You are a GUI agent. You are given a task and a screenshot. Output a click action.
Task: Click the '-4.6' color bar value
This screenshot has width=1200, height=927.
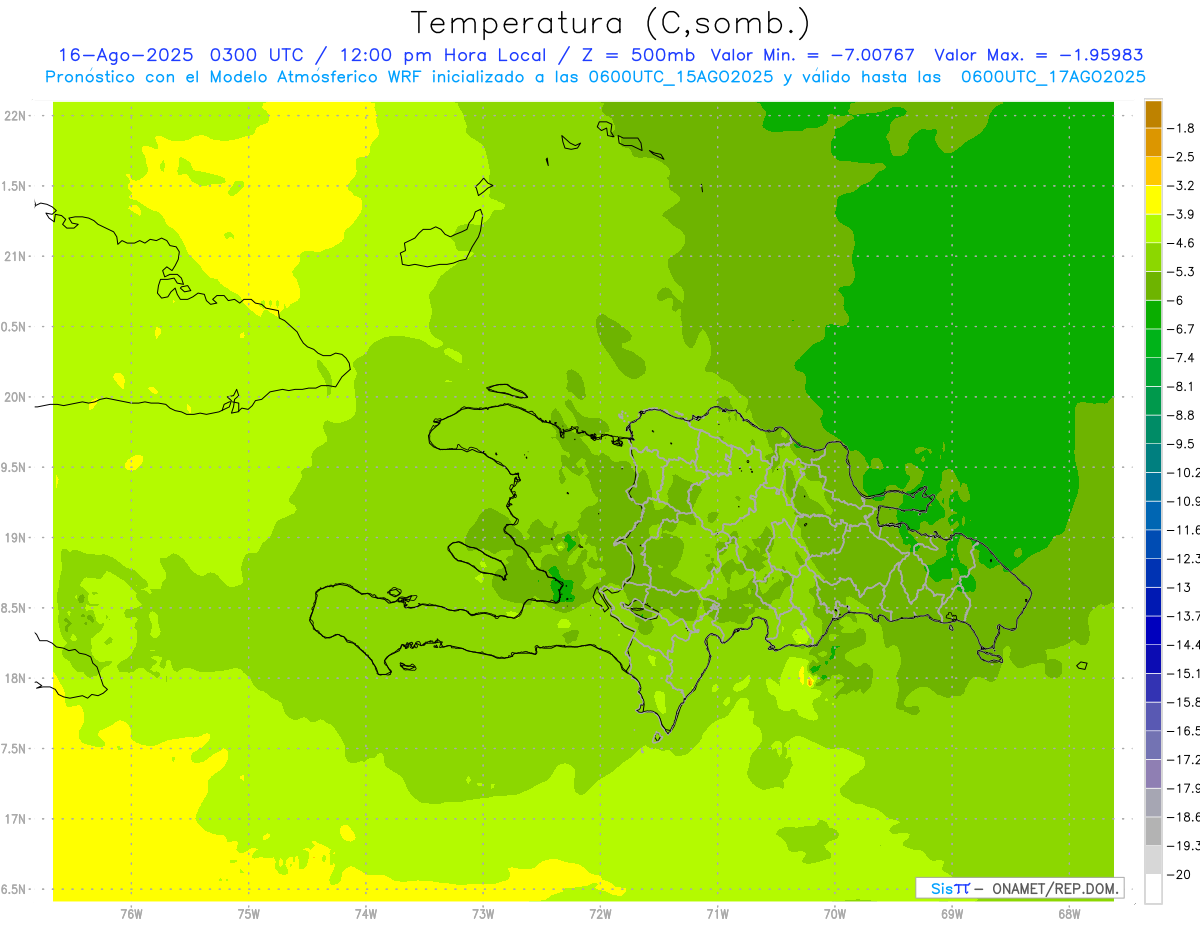pyautogui.click(x=1182, y=243)
